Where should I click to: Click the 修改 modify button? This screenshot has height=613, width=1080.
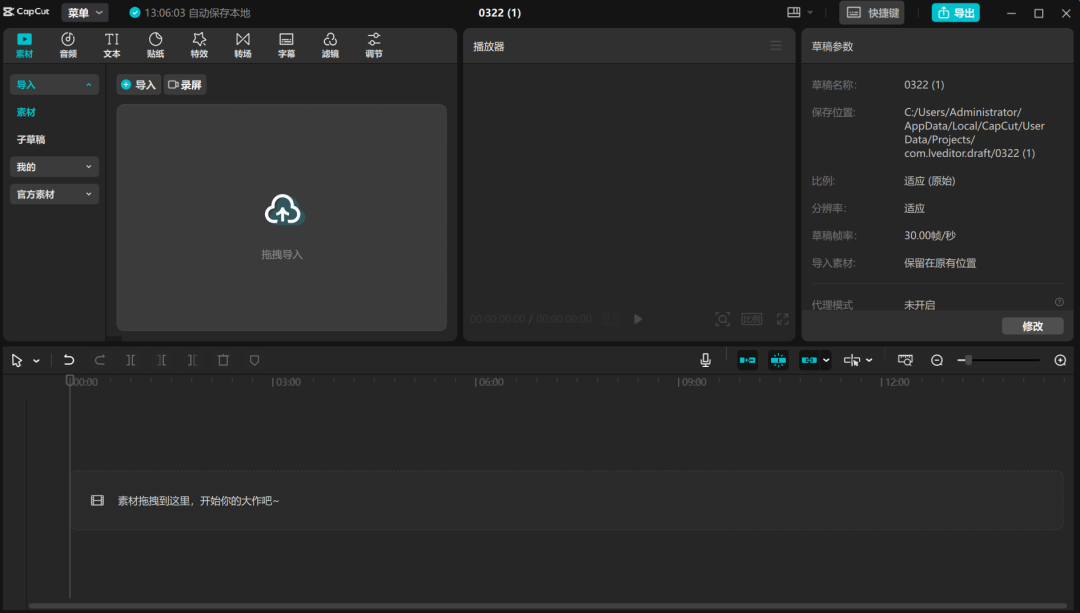[x=1032, y=326]
